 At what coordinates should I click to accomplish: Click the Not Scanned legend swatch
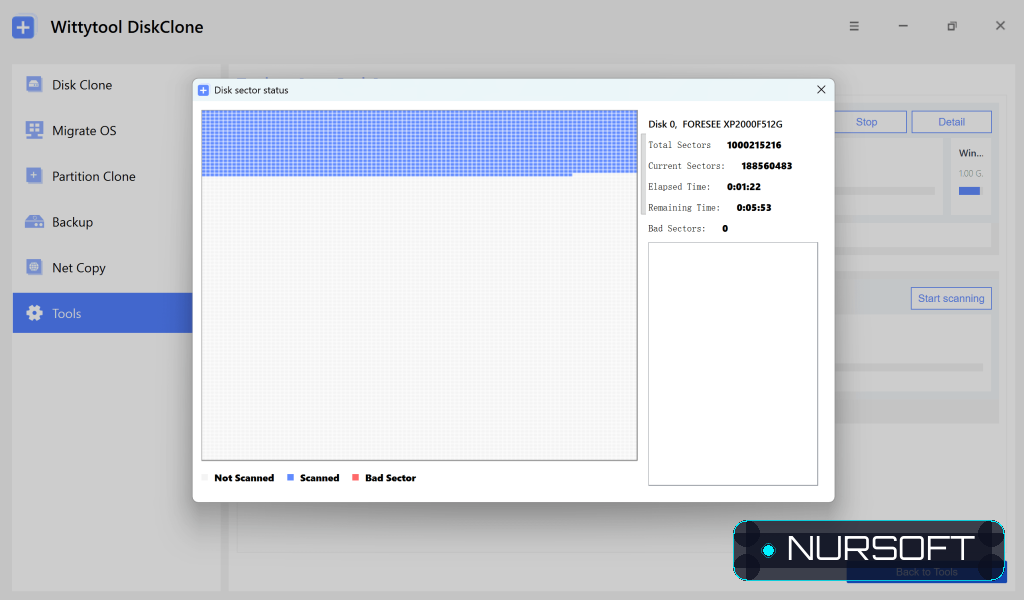[x=205, y=477]
